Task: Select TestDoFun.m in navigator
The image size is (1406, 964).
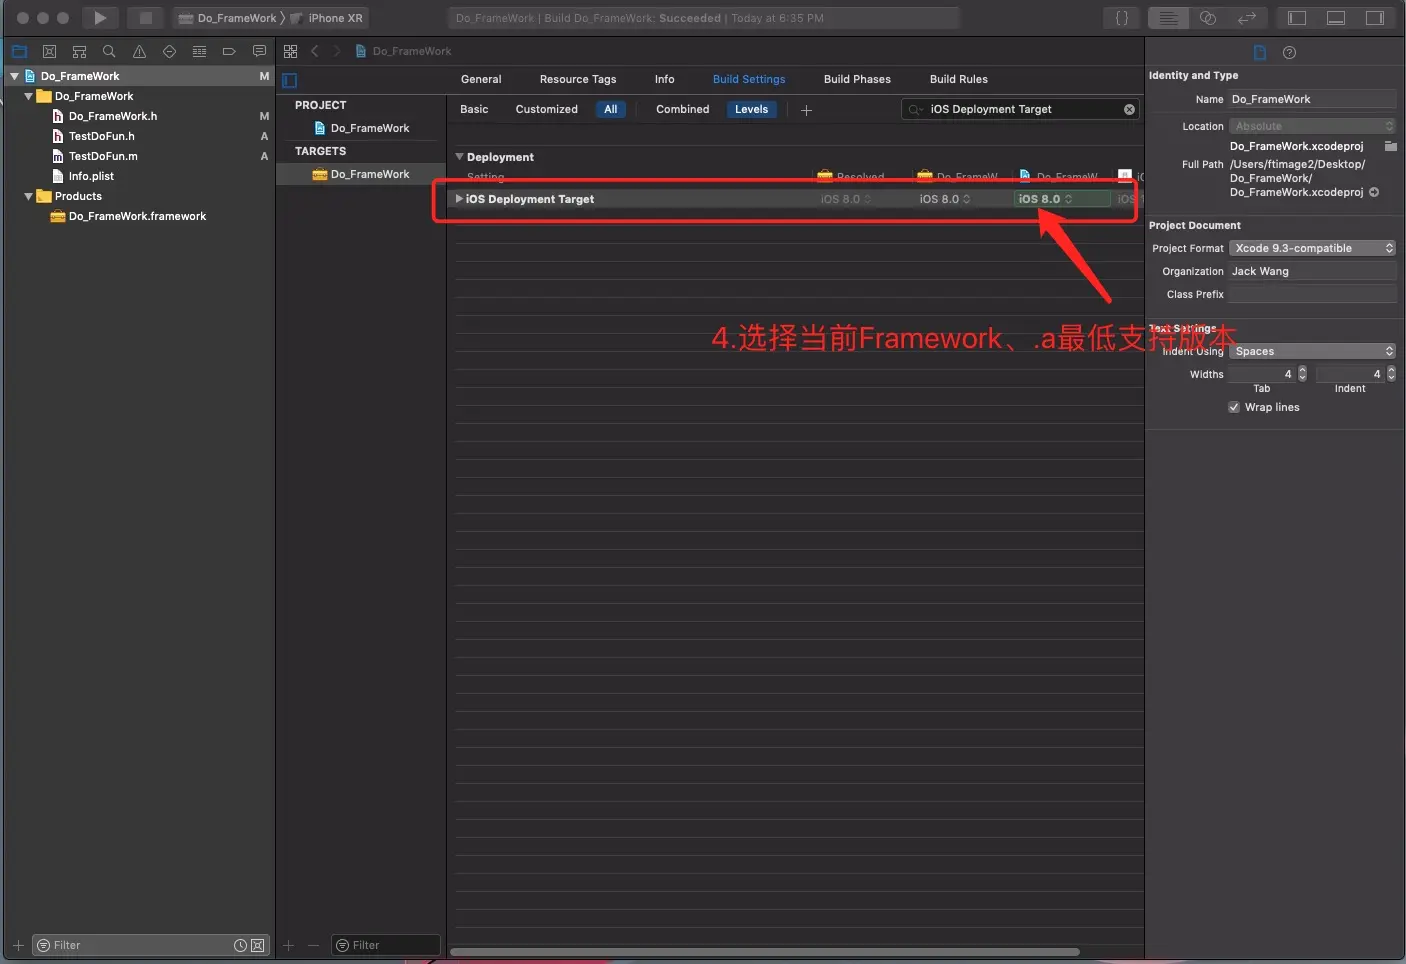Action: [103, 156]
